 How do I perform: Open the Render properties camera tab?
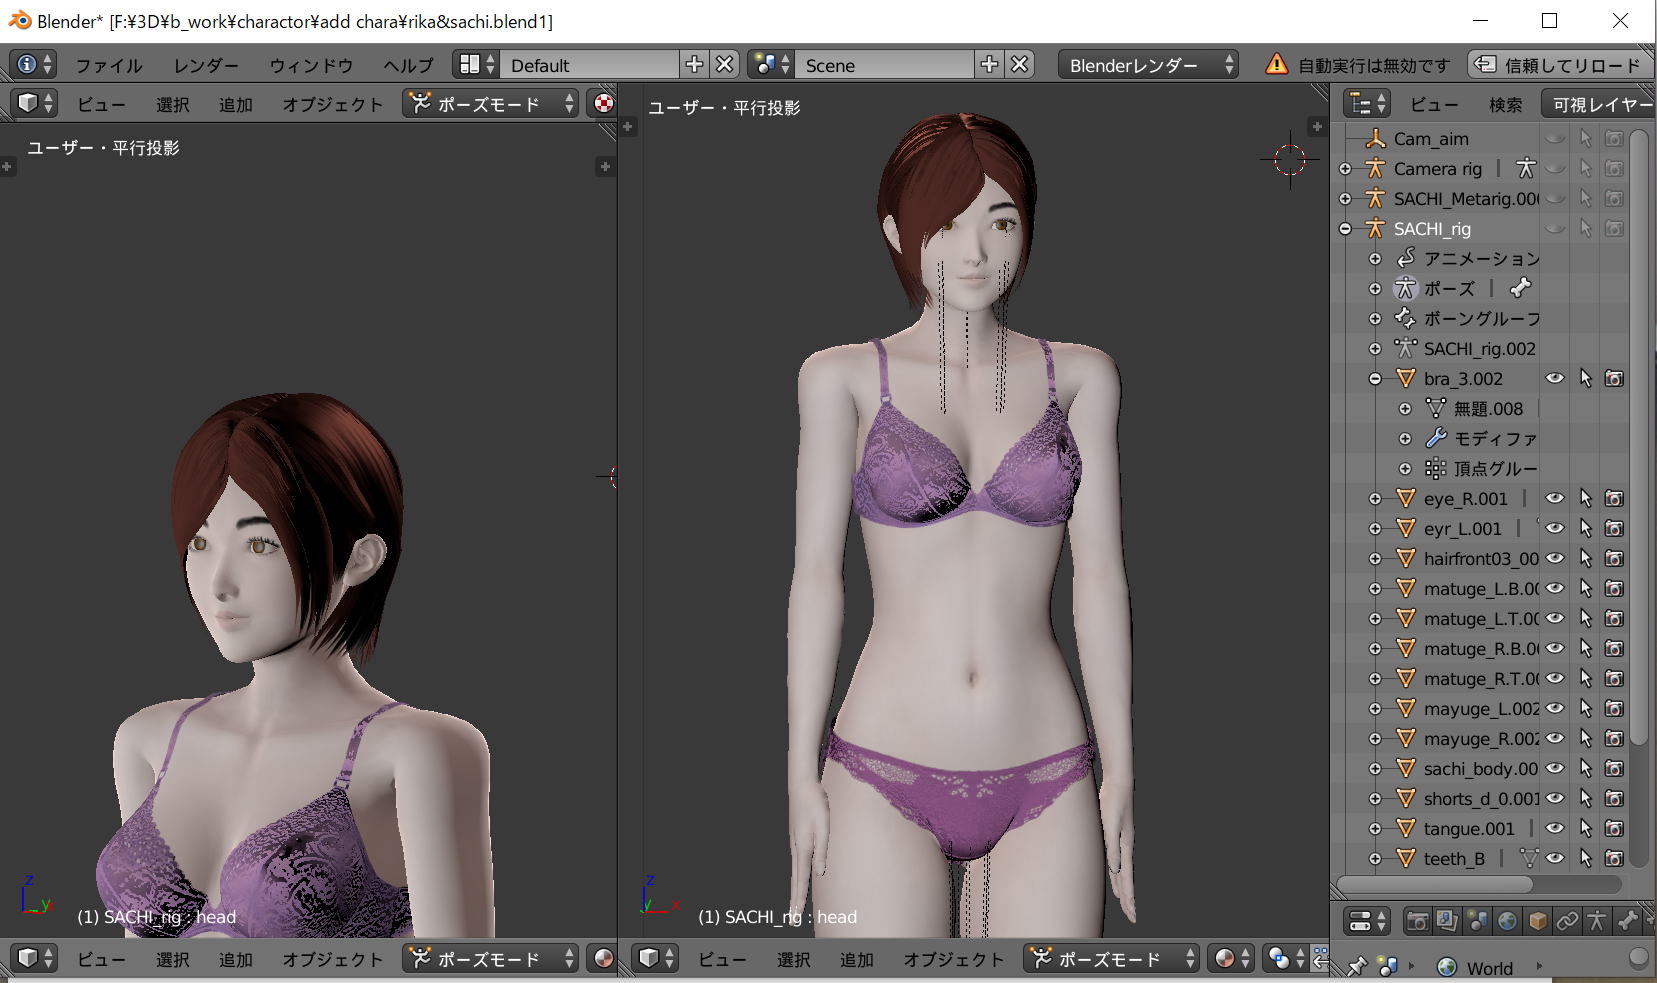(x=1416, y=921)
